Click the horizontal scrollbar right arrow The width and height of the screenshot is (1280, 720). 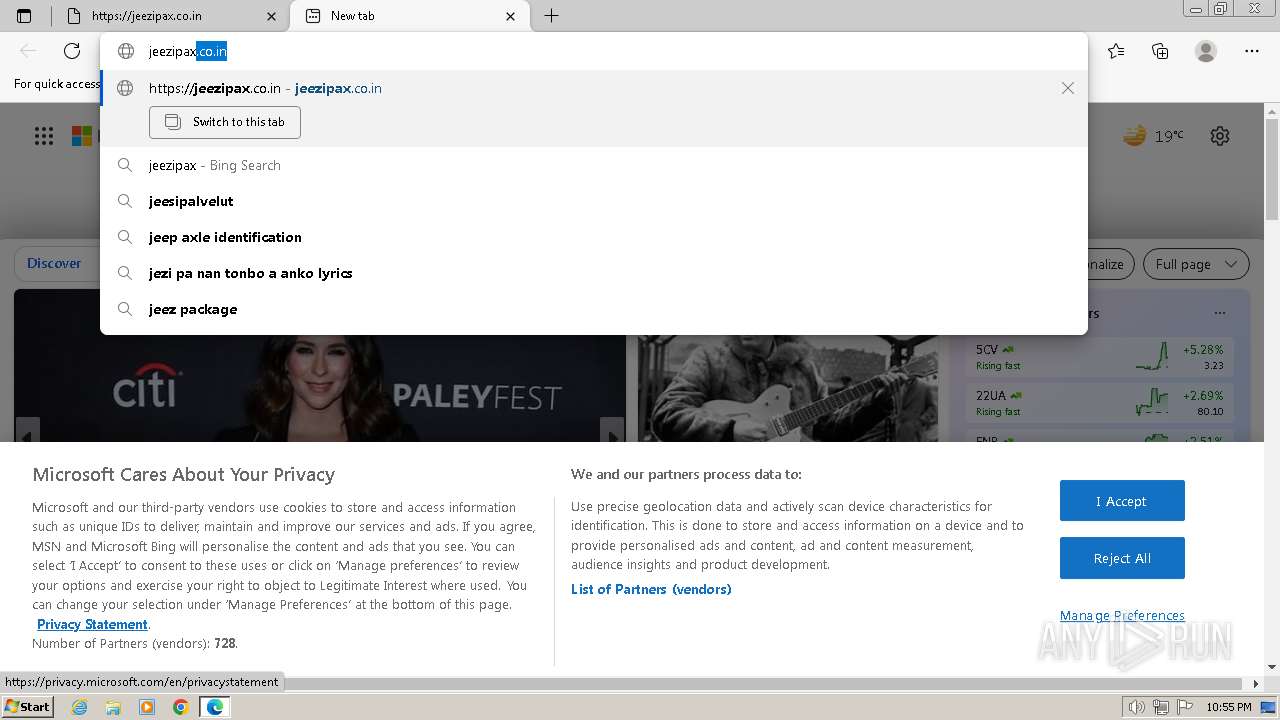click(x=1256, y=684)
